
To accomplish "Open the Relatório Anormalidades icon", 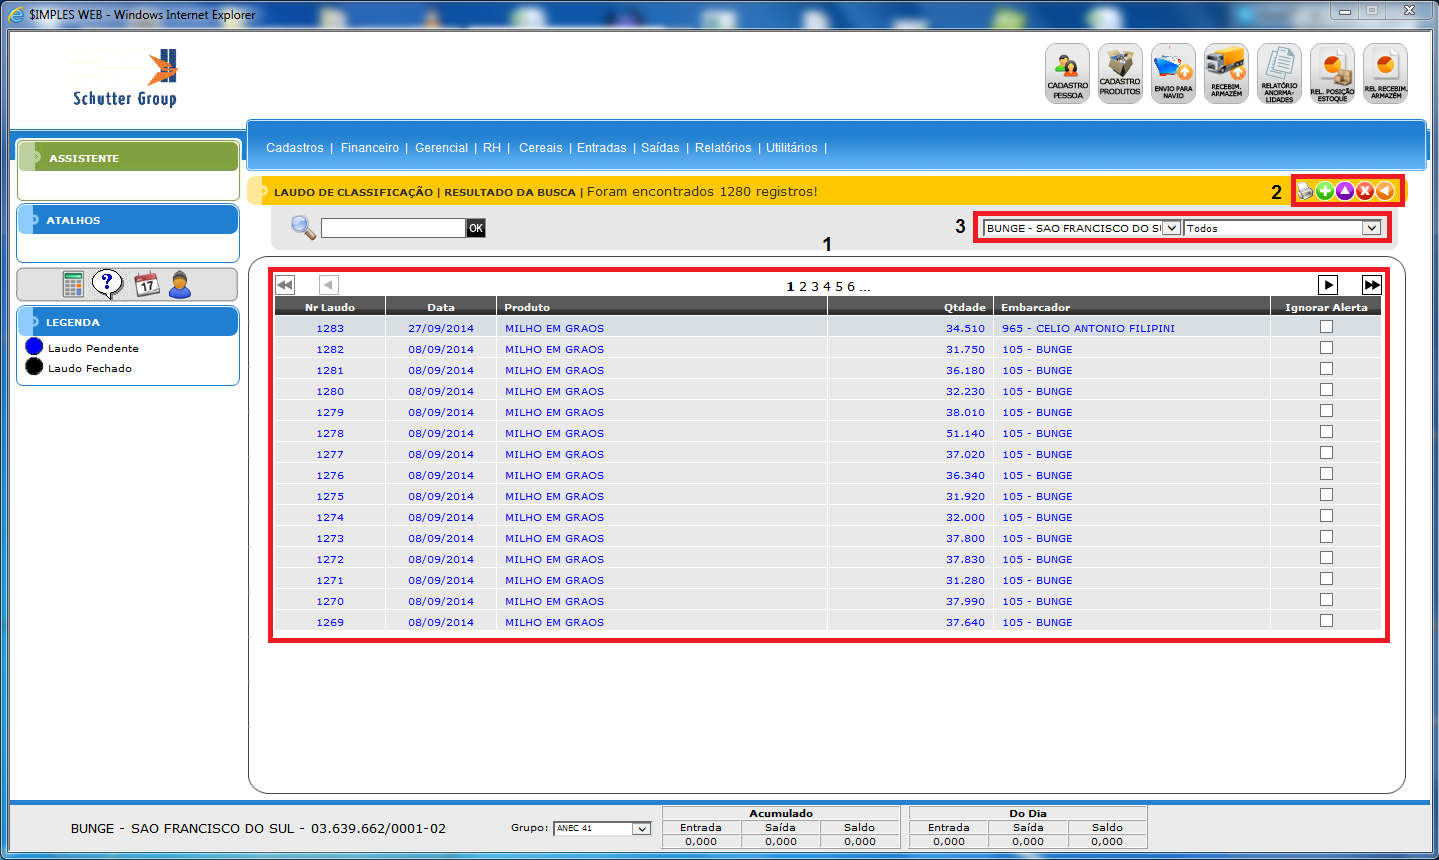I will pyautogui.click(x=1279, y=73).
